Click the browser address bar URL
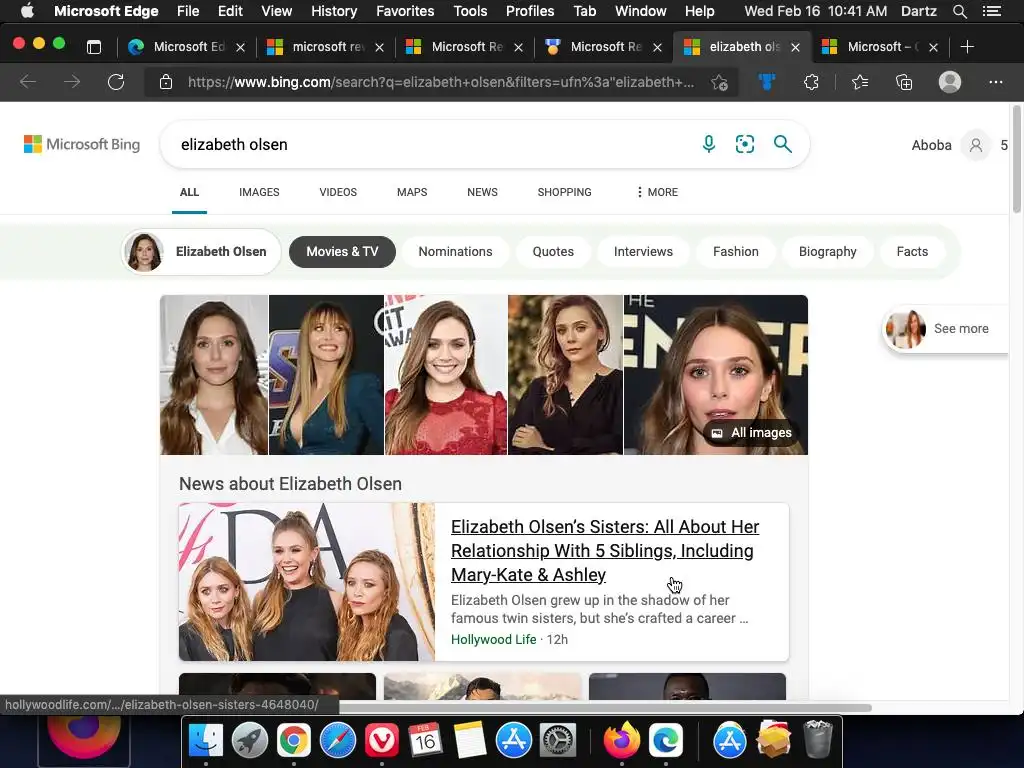Image resolution: width=1024 pixels, height=768 pixels. pos(441,82)
